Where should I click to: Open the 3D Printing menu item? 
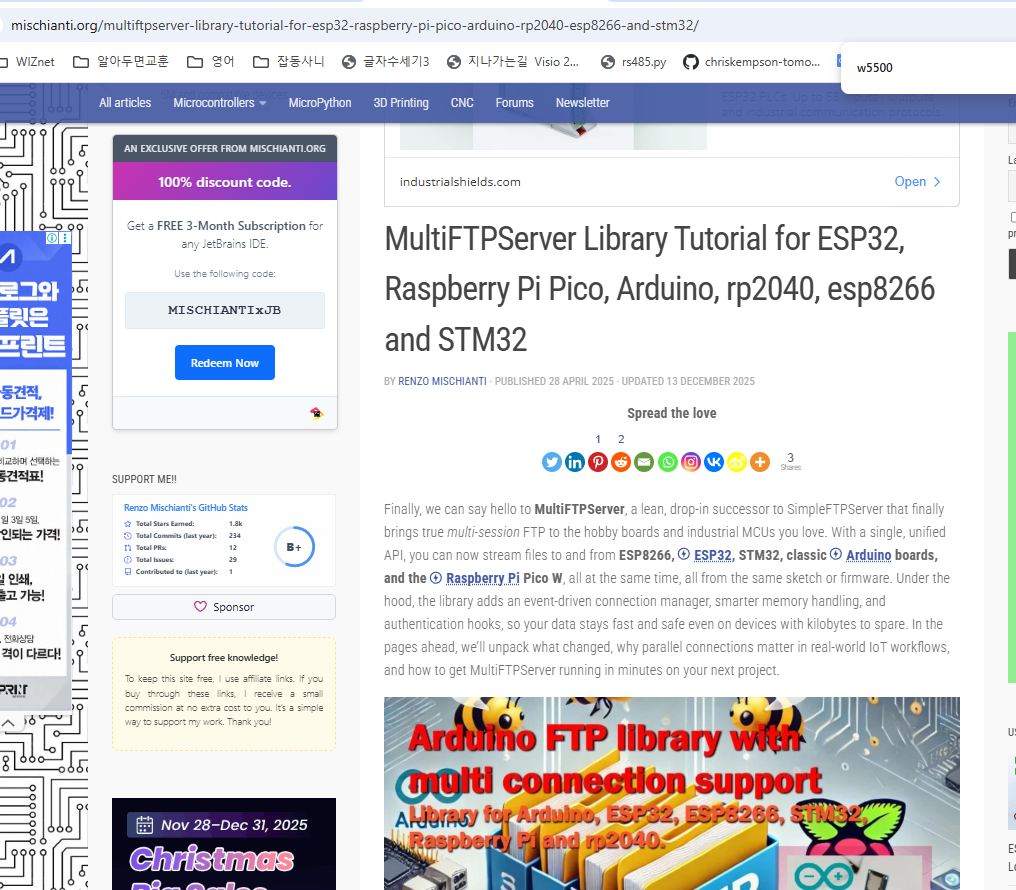coord(401,102)
